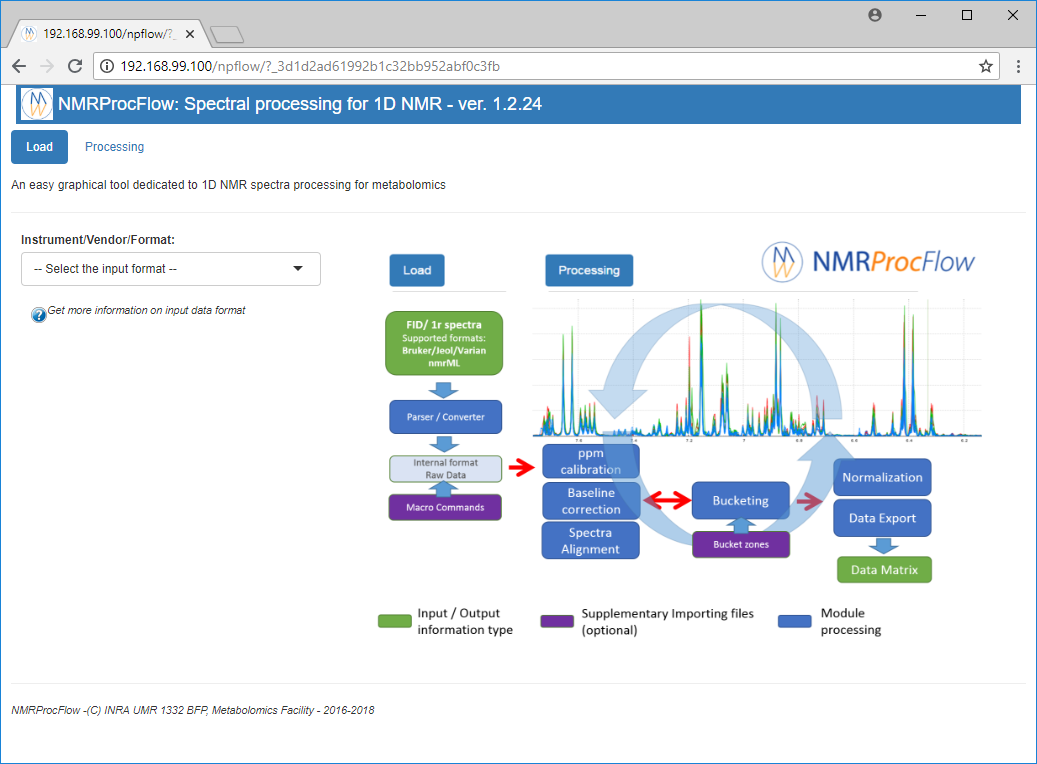The image size is (1037, 764).
Task: Click the Normalization diagram box
Action: point(882,477)
